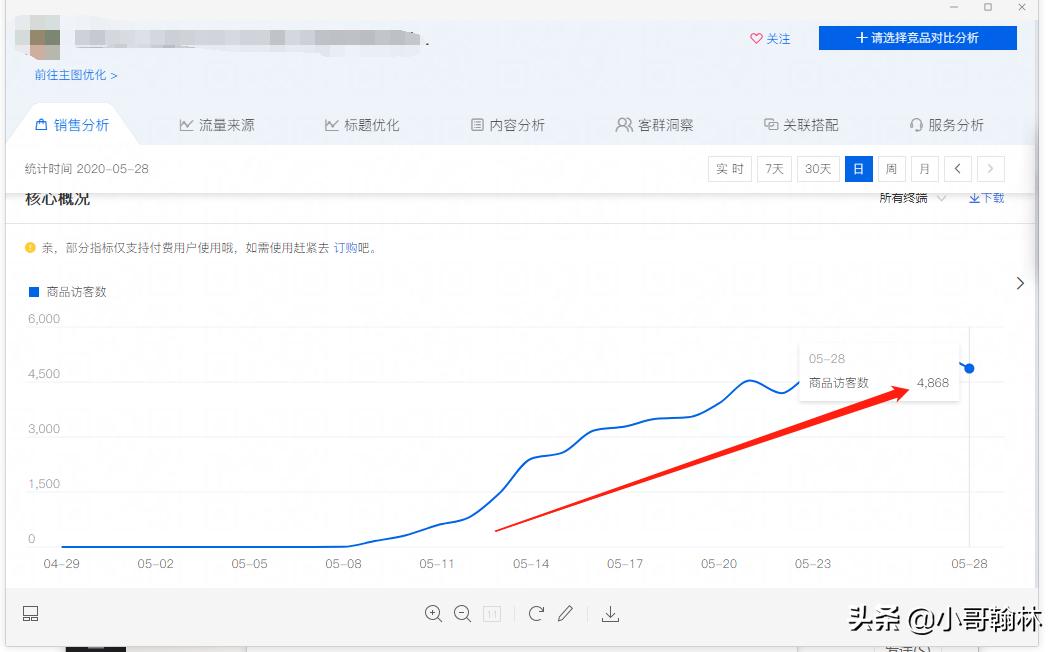Select the zoom-out magnifier icon
Viewport: 1062px width, 652px height.
click(x=462, y=613)
